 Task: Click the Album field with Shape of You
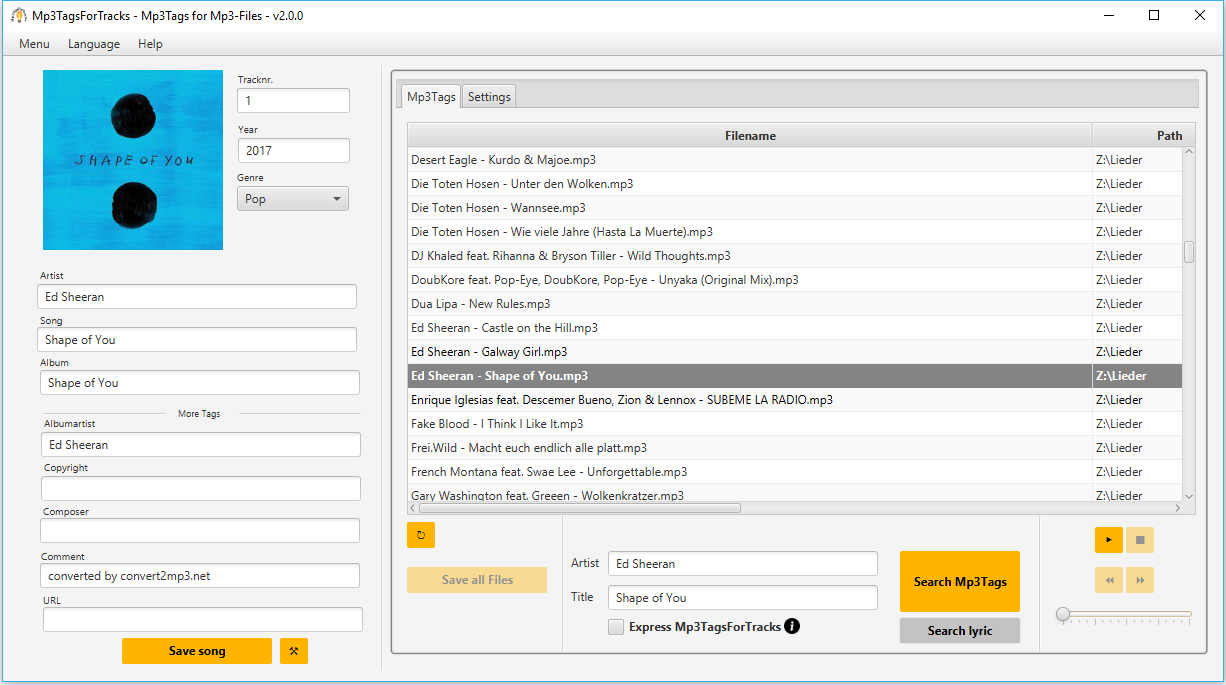pos(200,383)
